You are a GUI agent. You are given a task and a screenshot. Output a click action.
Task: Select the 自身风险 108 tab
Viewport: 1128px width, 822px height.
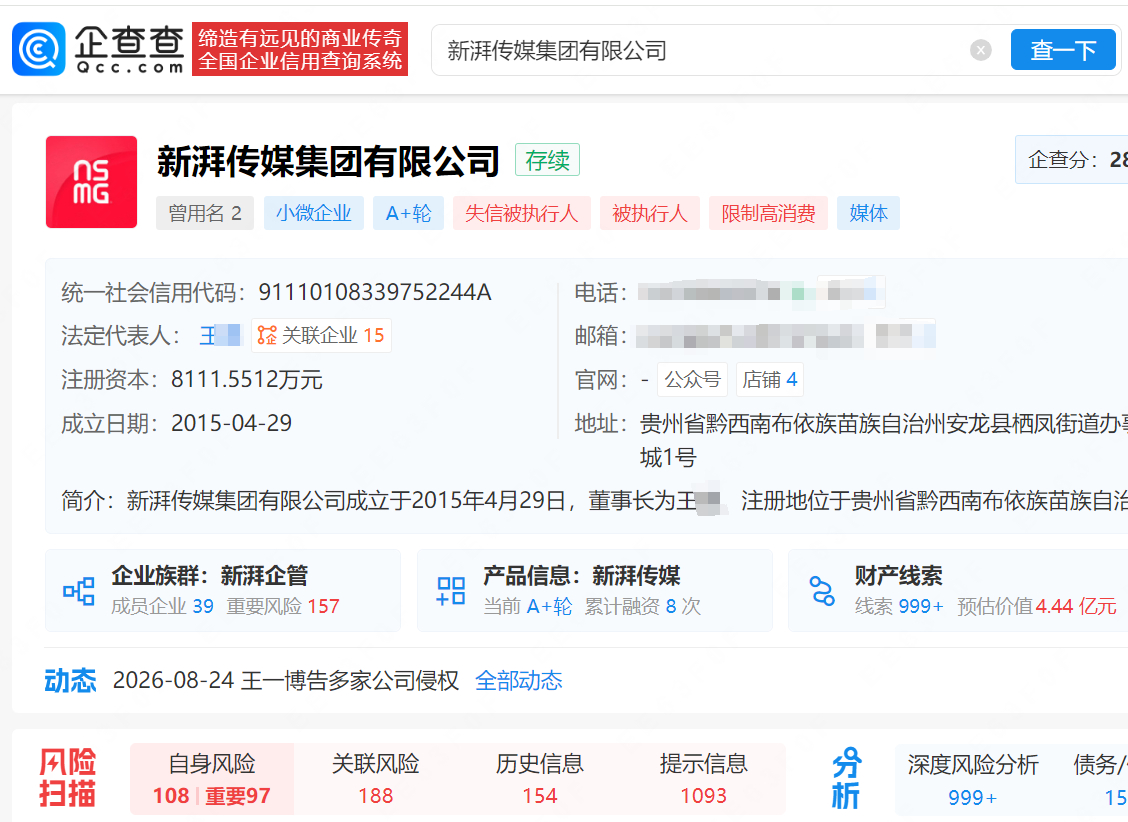[212, 780]
